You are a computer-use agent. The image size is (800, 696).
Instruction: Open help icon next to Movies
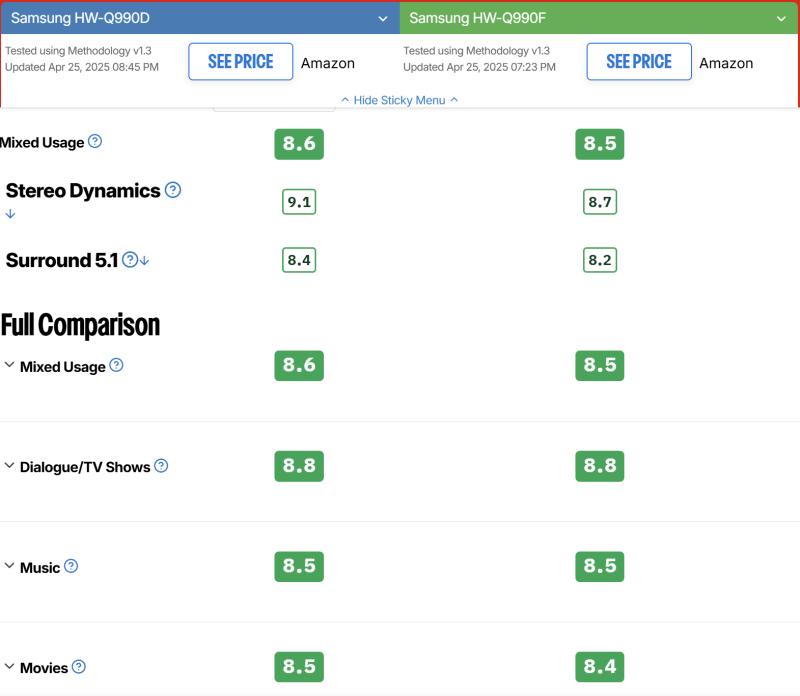(x=79, y=666)
